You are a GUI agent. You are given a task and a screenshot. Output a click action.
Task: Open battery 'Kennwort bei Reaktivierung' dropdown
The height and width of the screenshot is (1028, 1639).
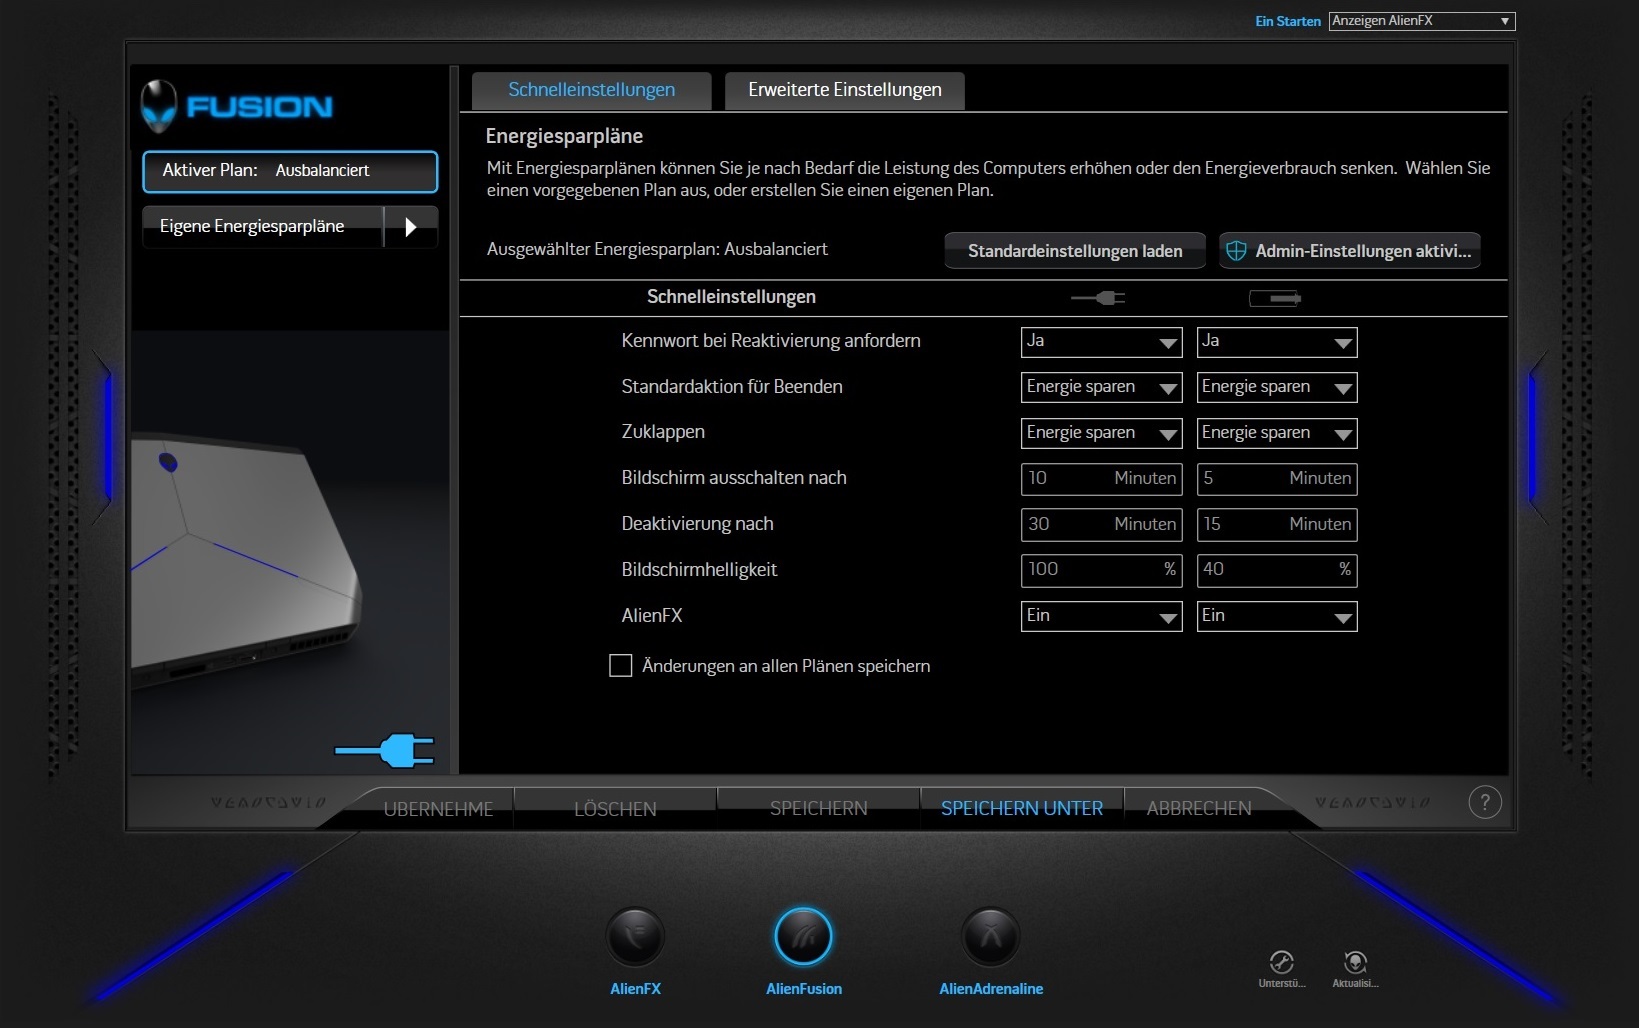(x=1277, y=342)
